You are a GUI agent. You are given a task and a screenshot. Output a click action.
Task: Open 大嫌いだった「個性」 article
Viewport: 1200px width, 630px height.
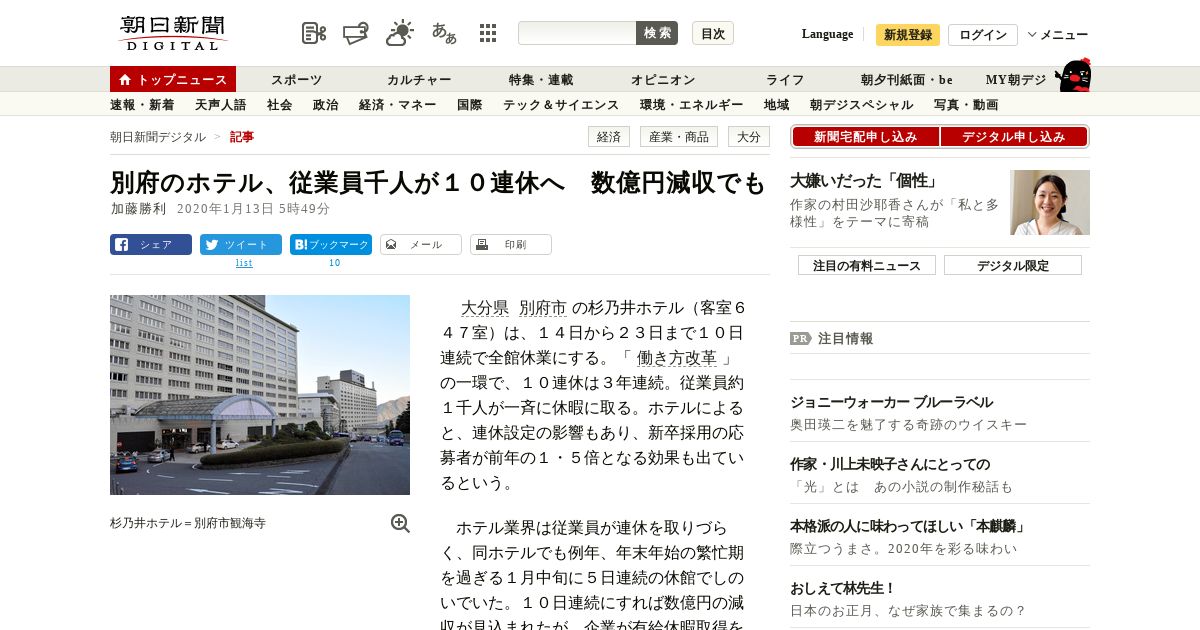[864, 181]
